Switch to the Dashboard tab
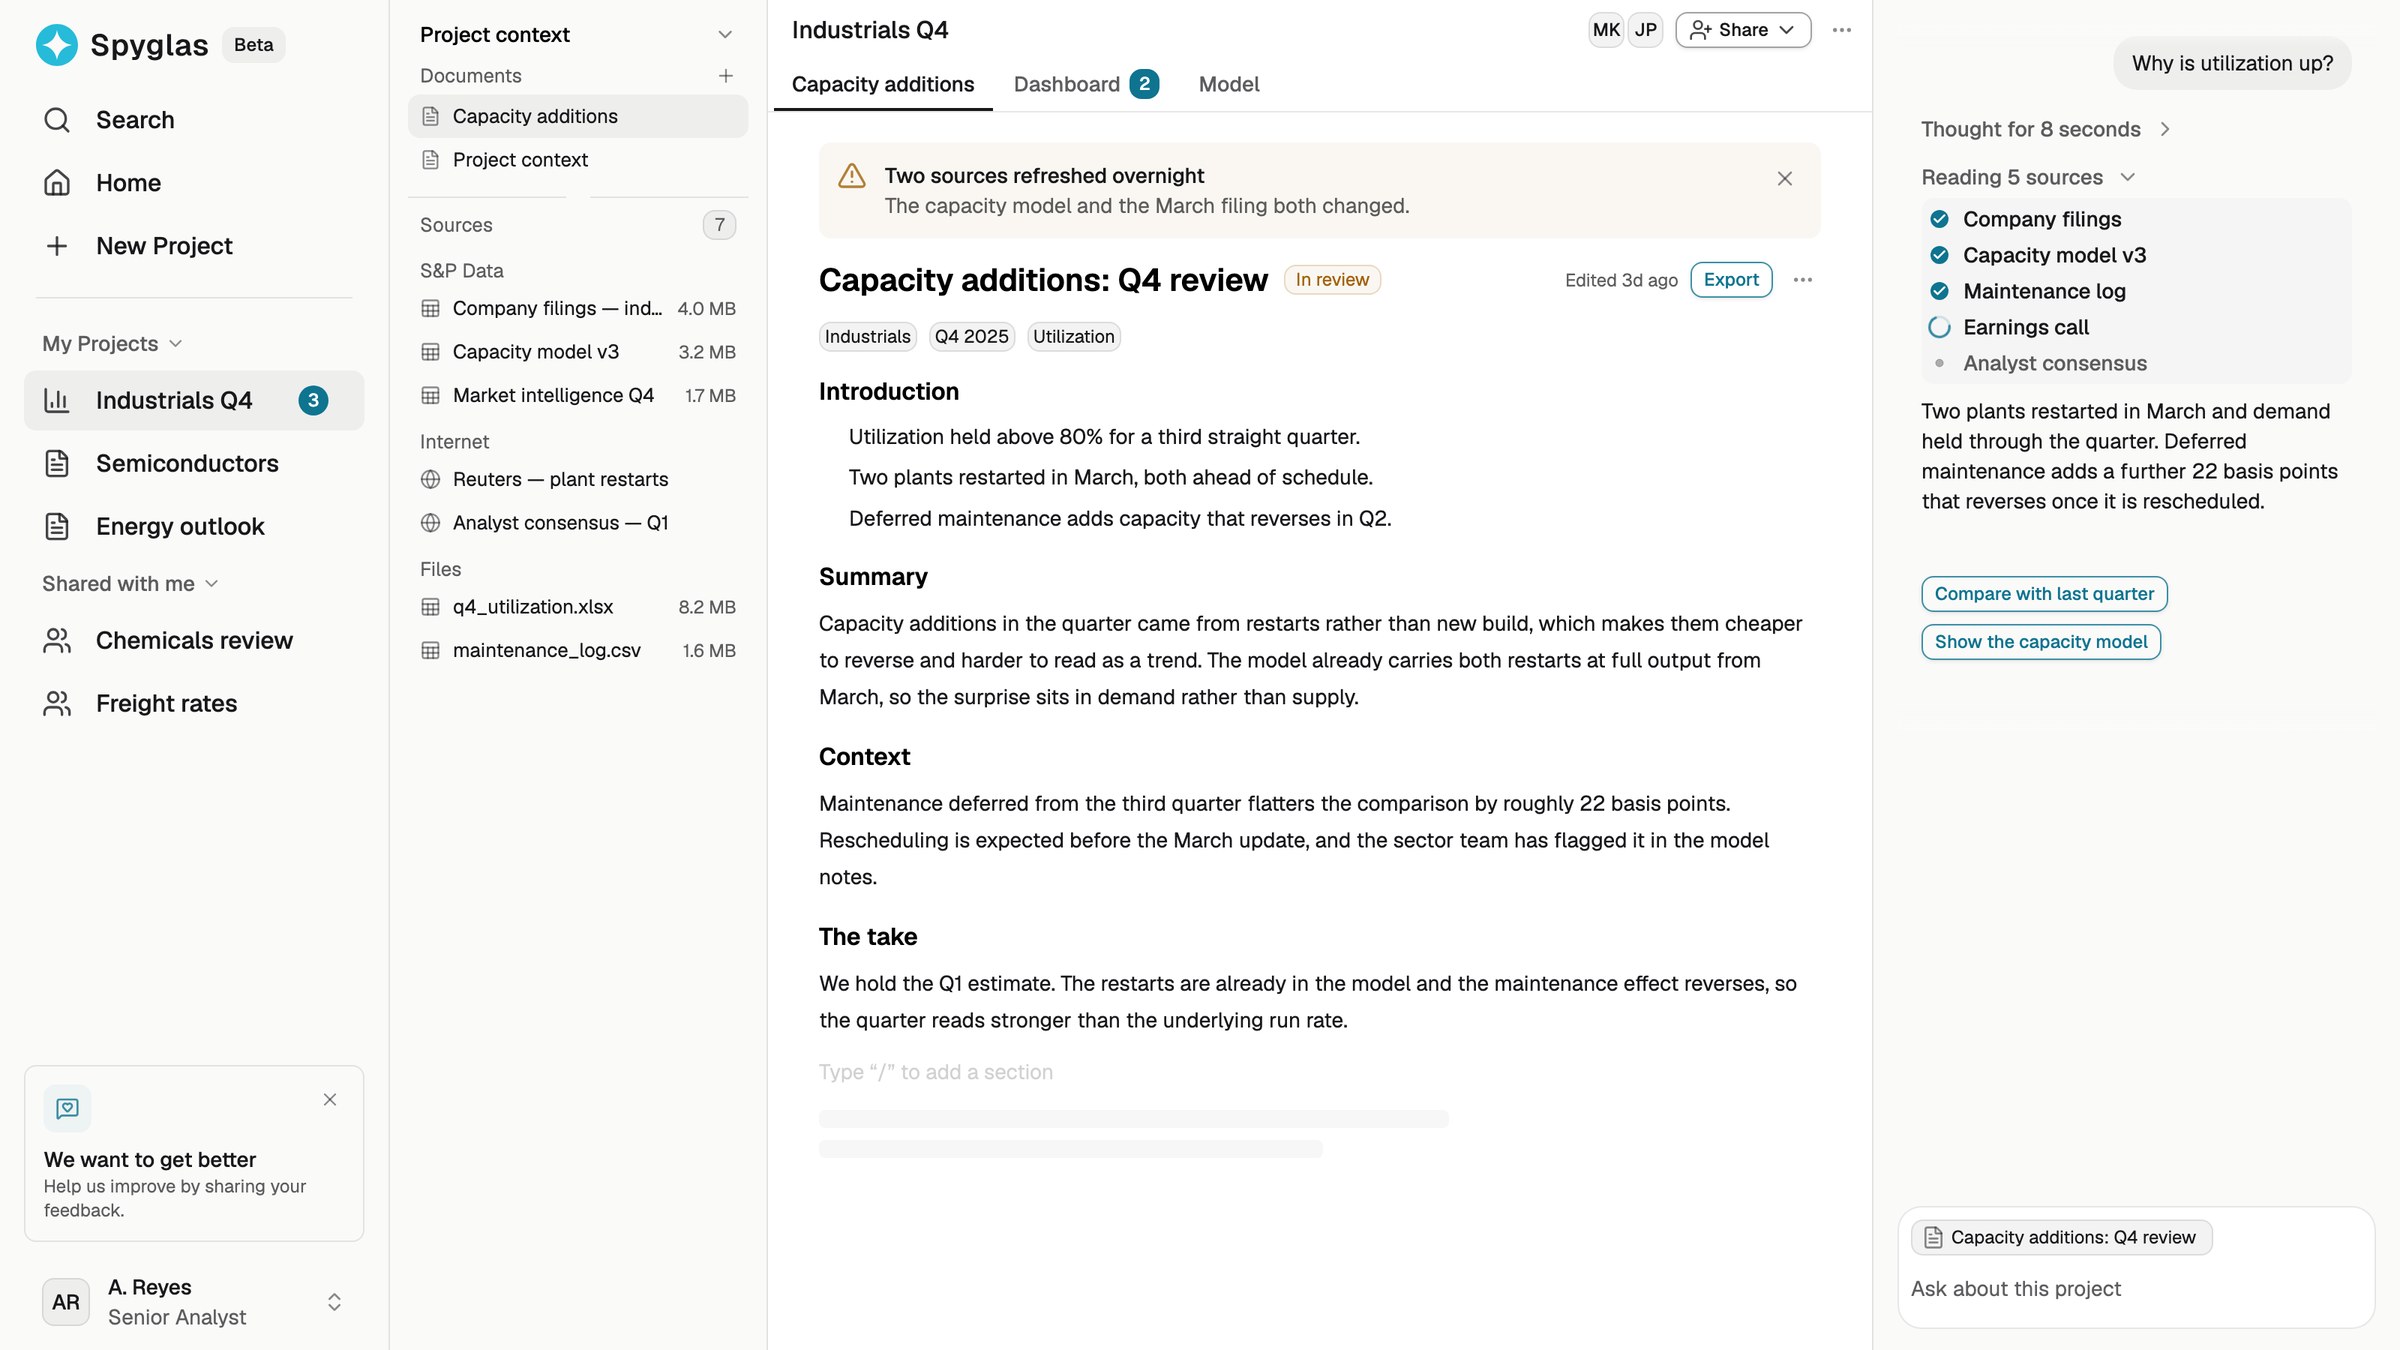The width and height of the screenshot is (2400, 1350). click(x=1086, y=84)
